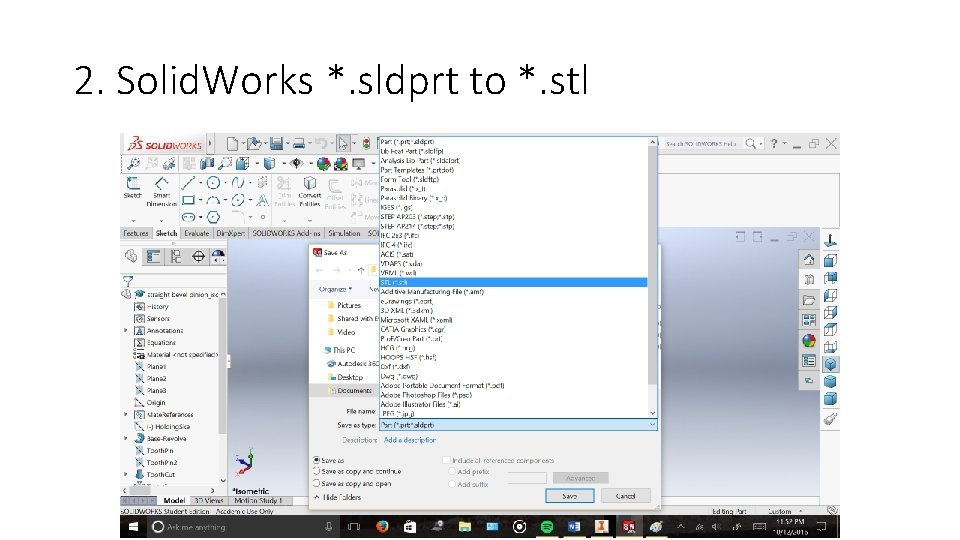Click the feature tree filter funnel icon
This screenshot has width=960, height=540.
pos(128,281)
